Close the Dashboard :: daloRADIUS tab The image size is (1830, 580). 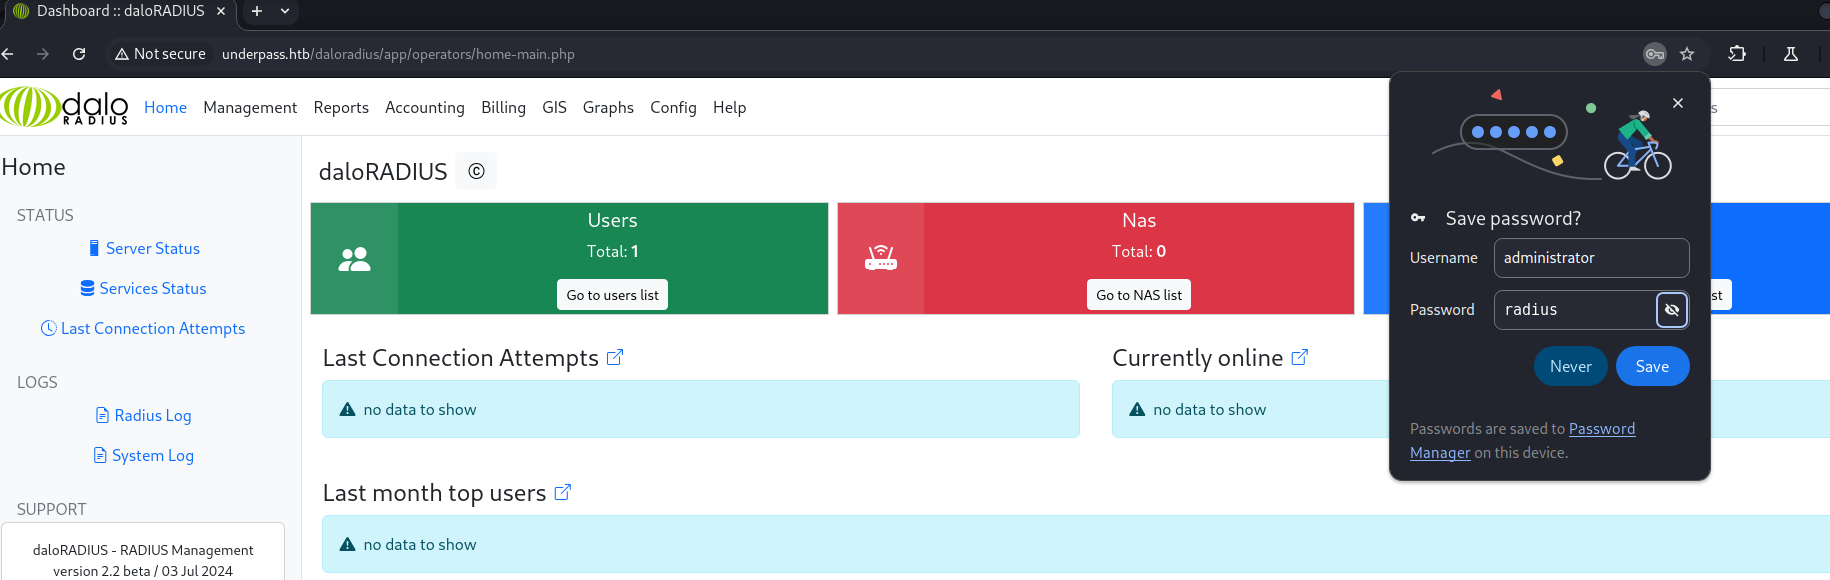221,11
